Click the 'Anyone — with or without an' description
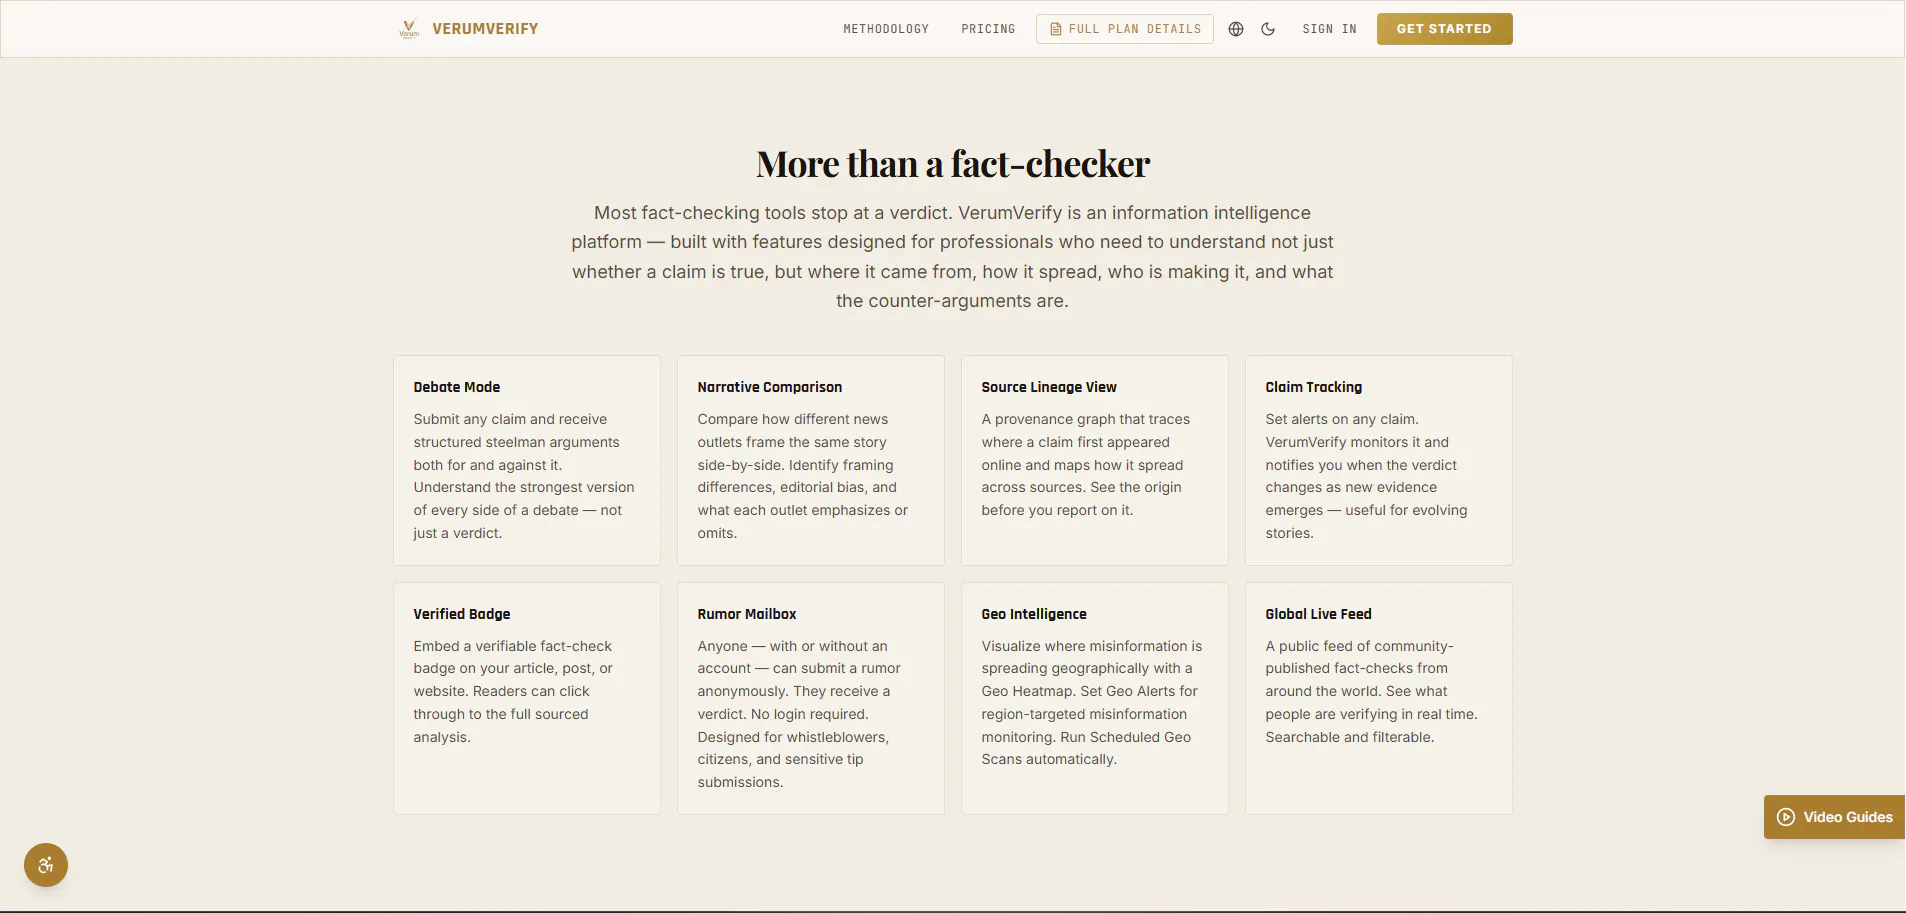Image resolution: width=1906 pixels, height=913 pixels. tap(799, 714)
